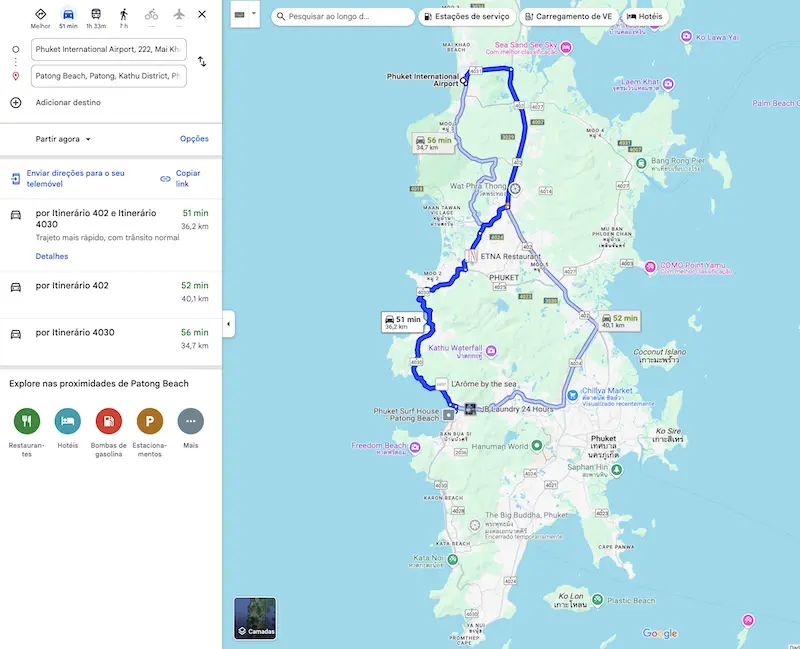Select route via Itinerário 402 e 4030
The height and width of the screenshot is (649, 800).
(x=111, y=235)
